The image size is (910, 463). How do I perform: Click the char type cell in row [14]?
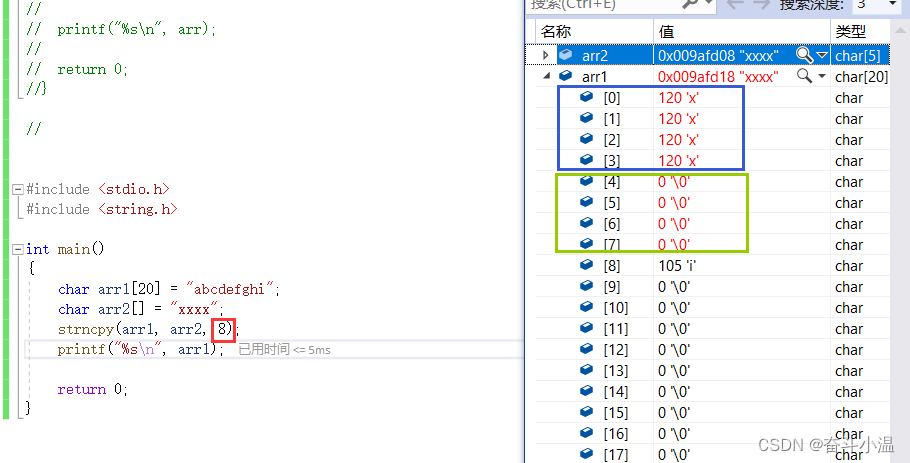click(x=848, y=392)
